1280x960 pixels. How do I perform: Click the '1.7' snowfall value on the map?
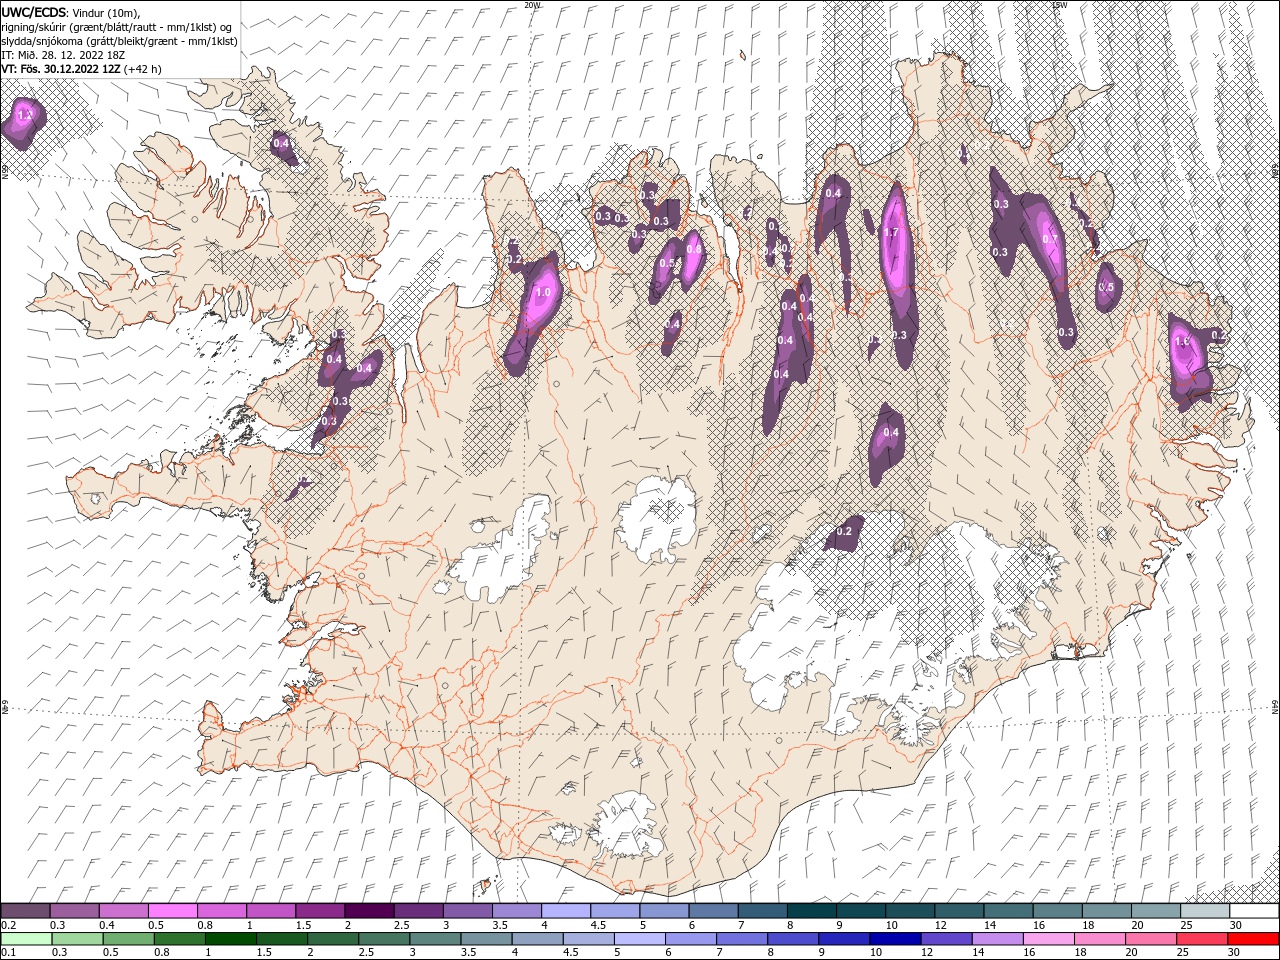tap(893, 232)
